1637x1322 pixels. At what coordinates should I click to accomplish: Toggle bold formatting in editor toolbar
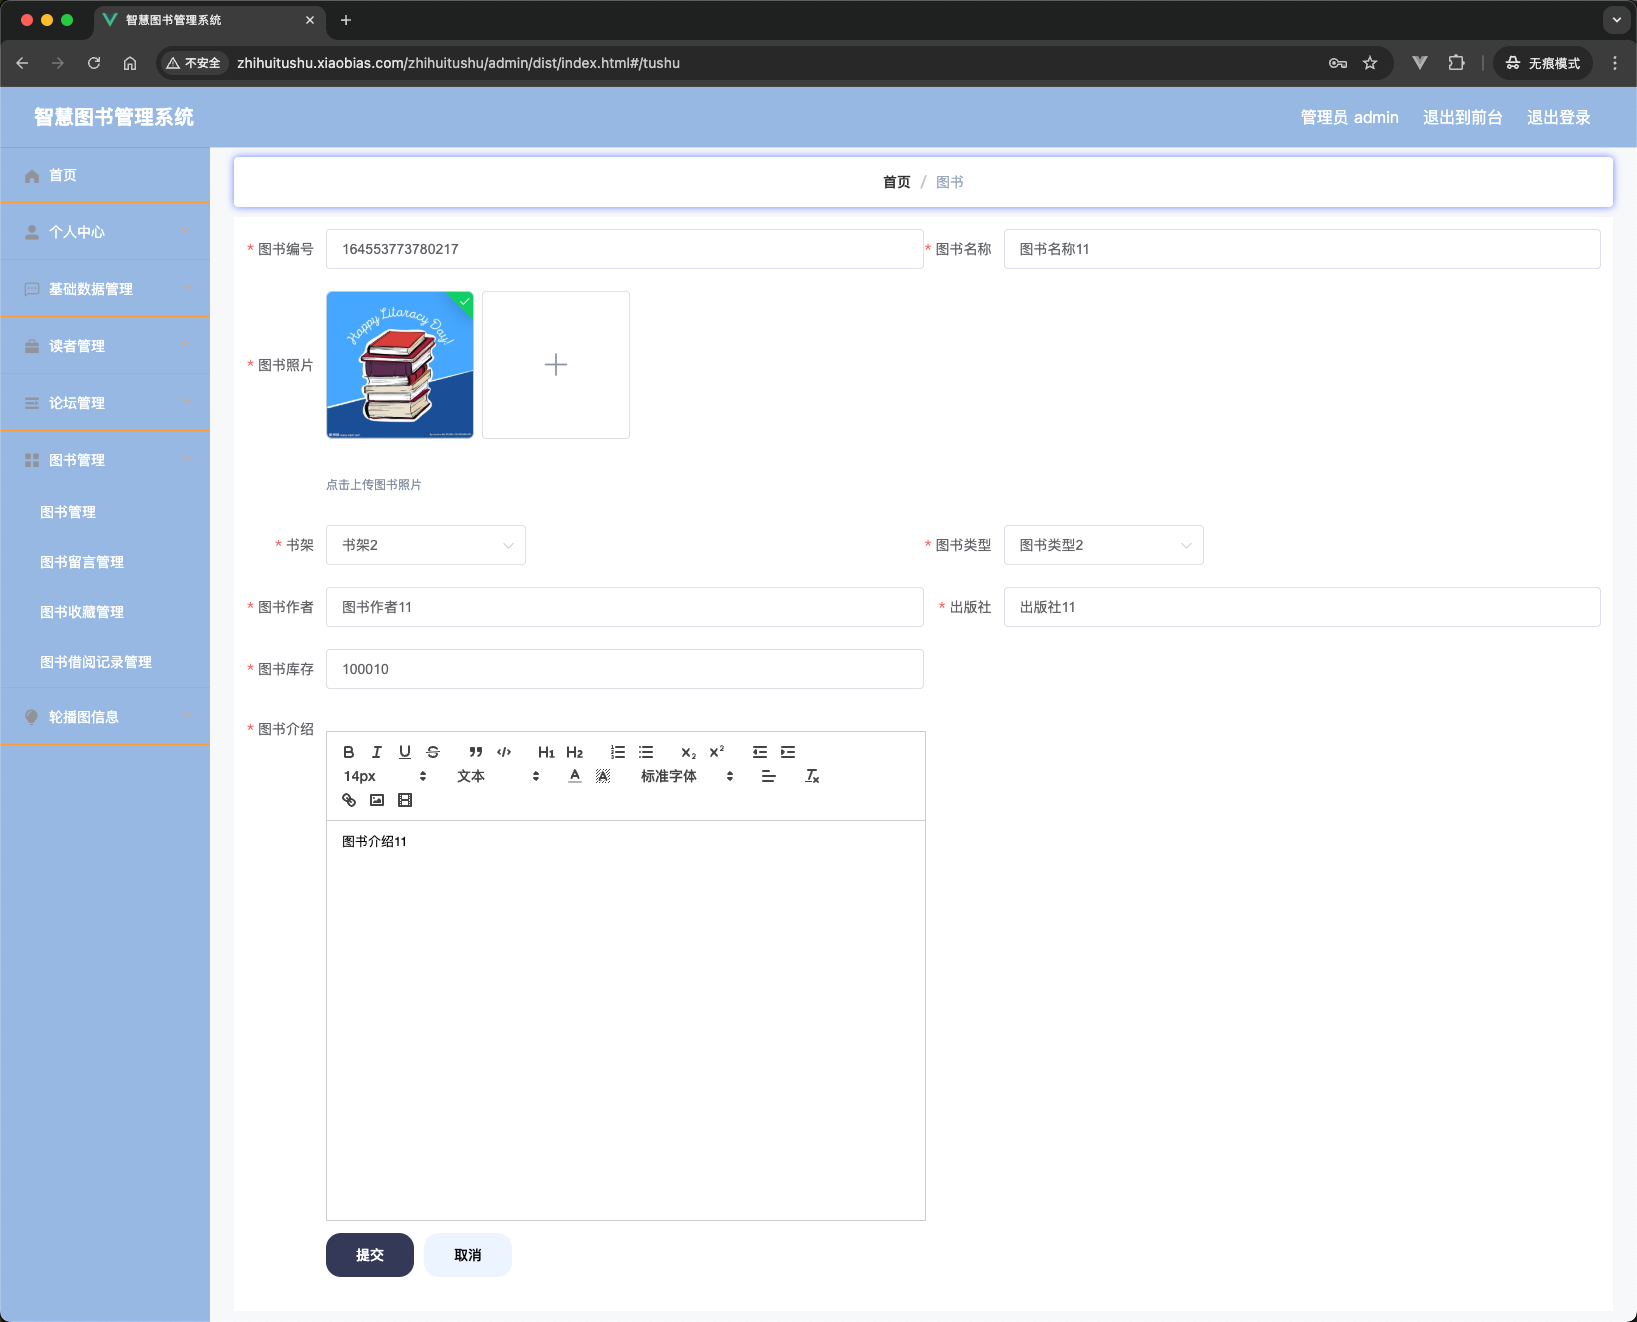349,752
